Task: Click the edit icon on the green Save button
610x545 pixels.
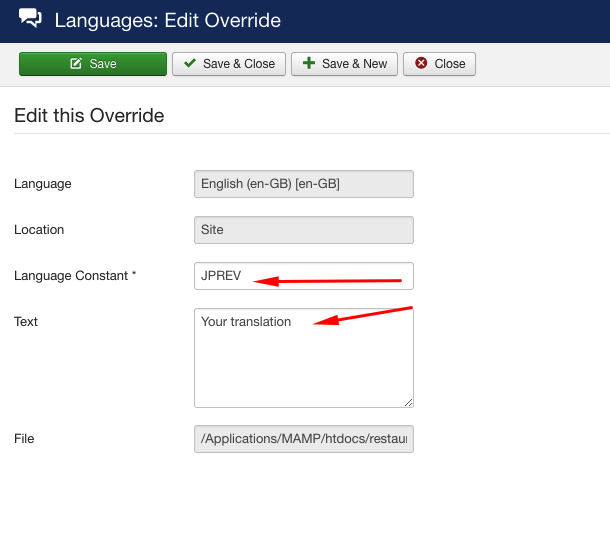Action: (x=76, y=64)
